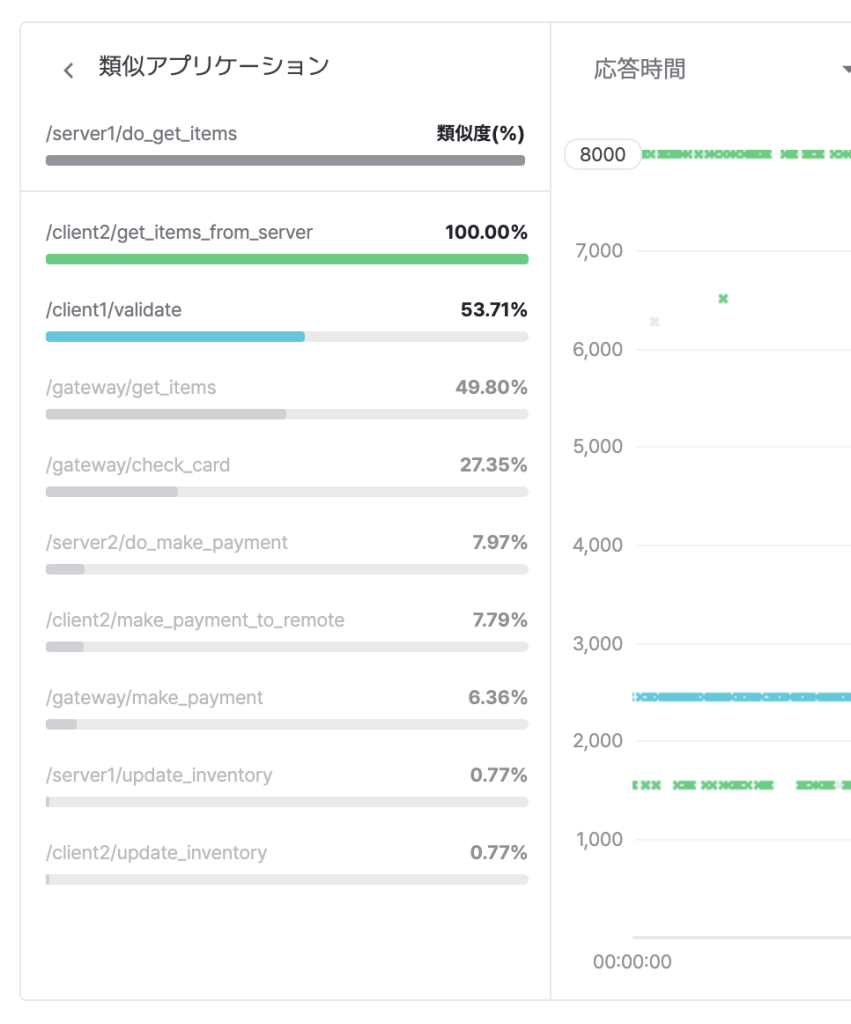Click the 類似度(%) column header
The width and height of the screenshot is (851, 1024).
pyautogui.click(x=480, y=133)
